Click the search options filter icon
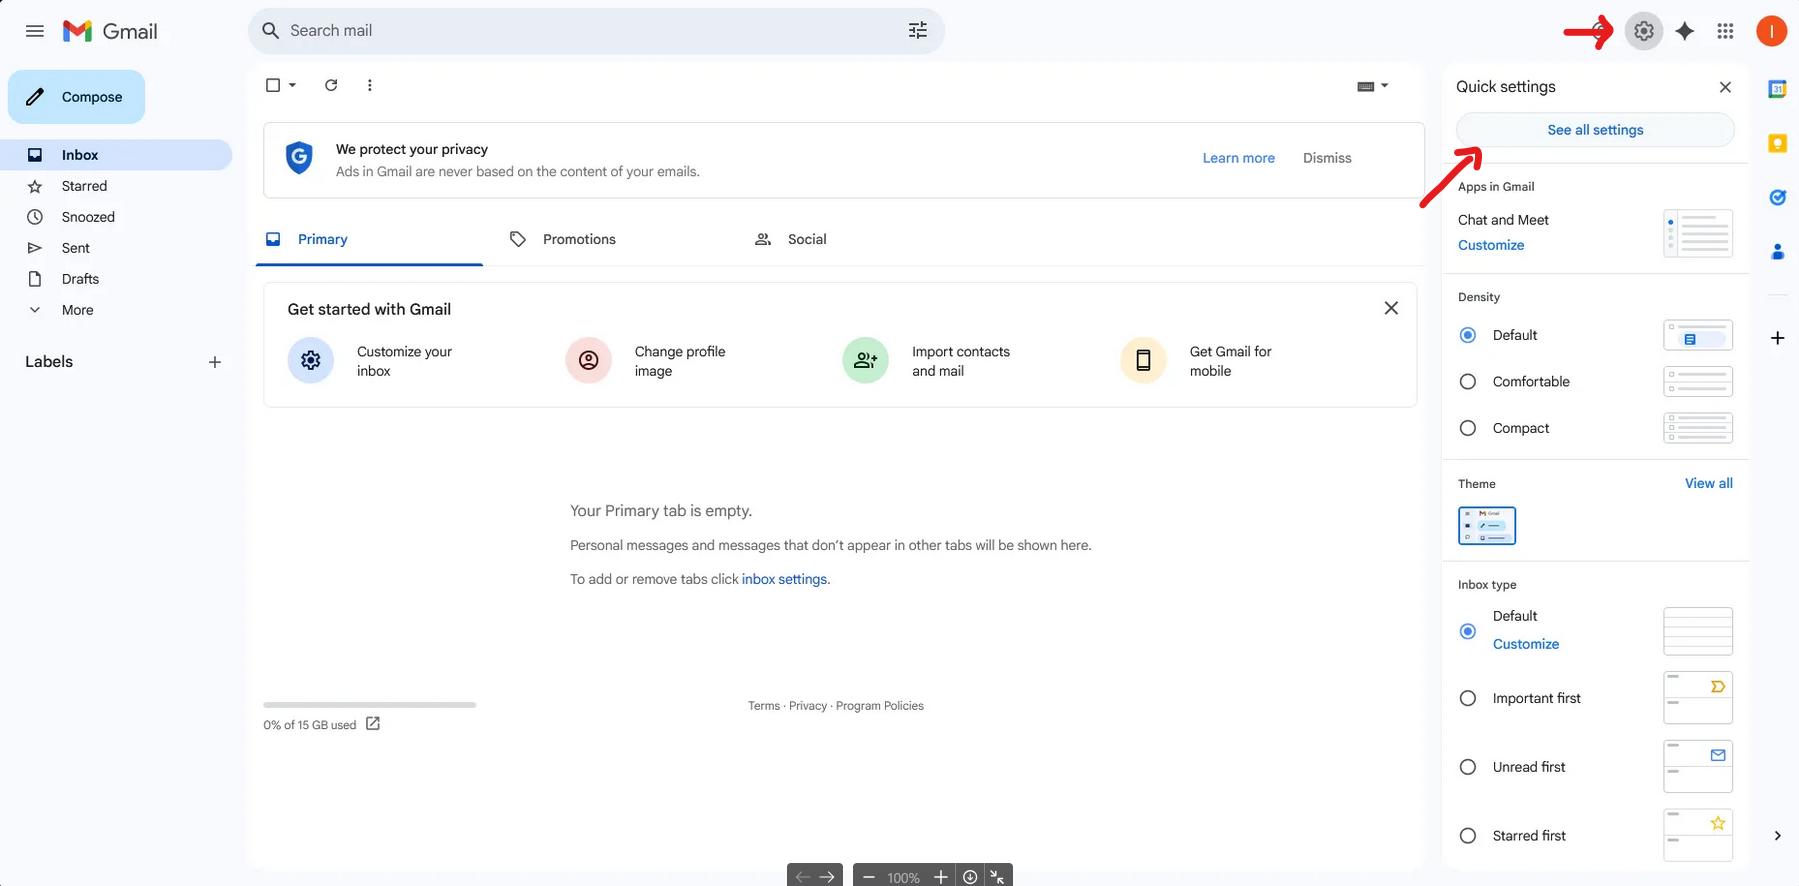Screen dimensions: 1799x886 [917, 31]
